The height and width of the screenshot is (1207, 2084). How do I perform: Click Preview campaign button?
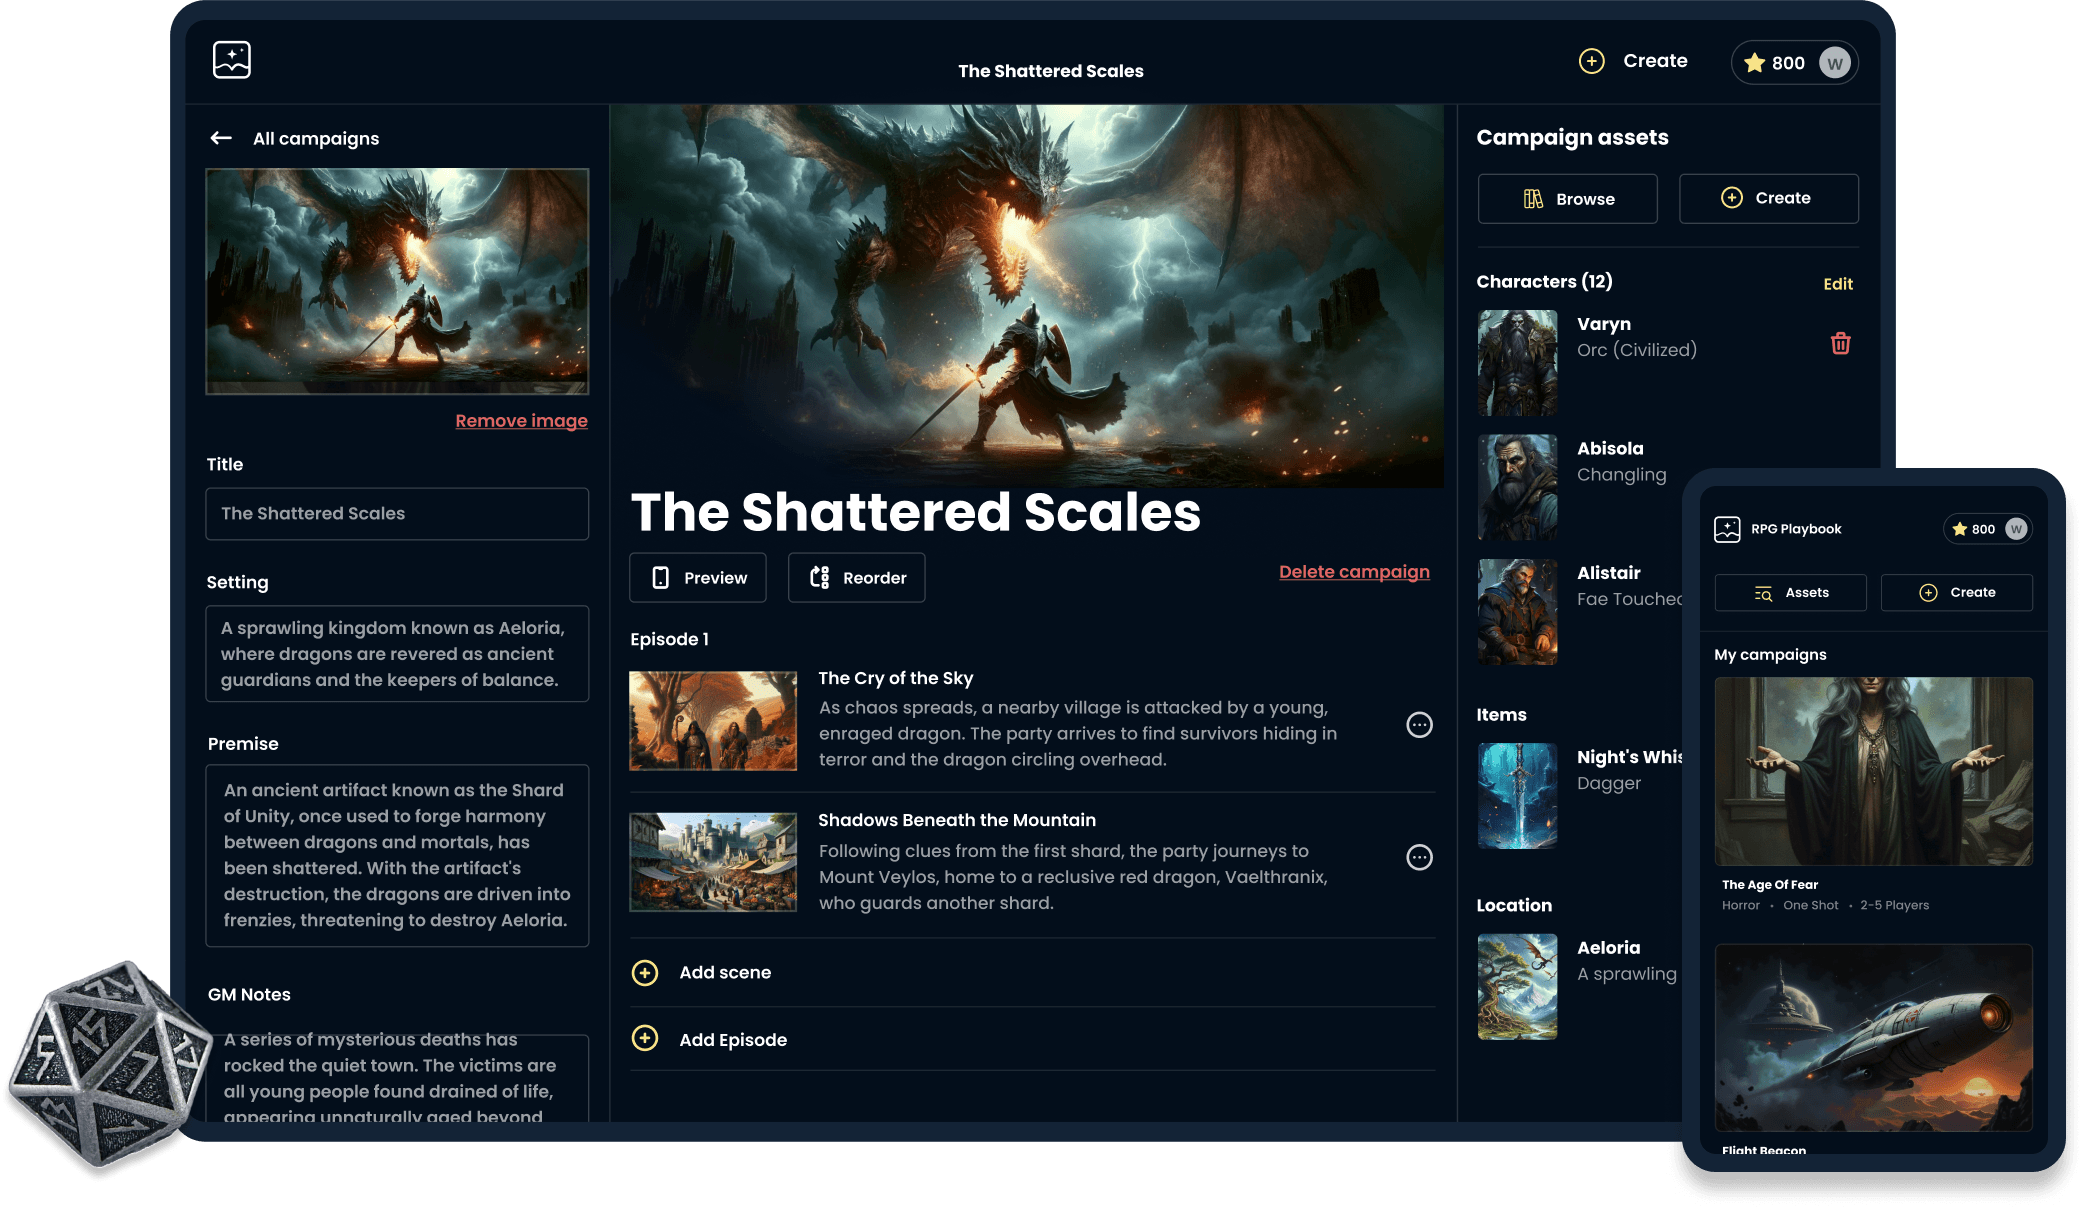[x=698, y=578]
